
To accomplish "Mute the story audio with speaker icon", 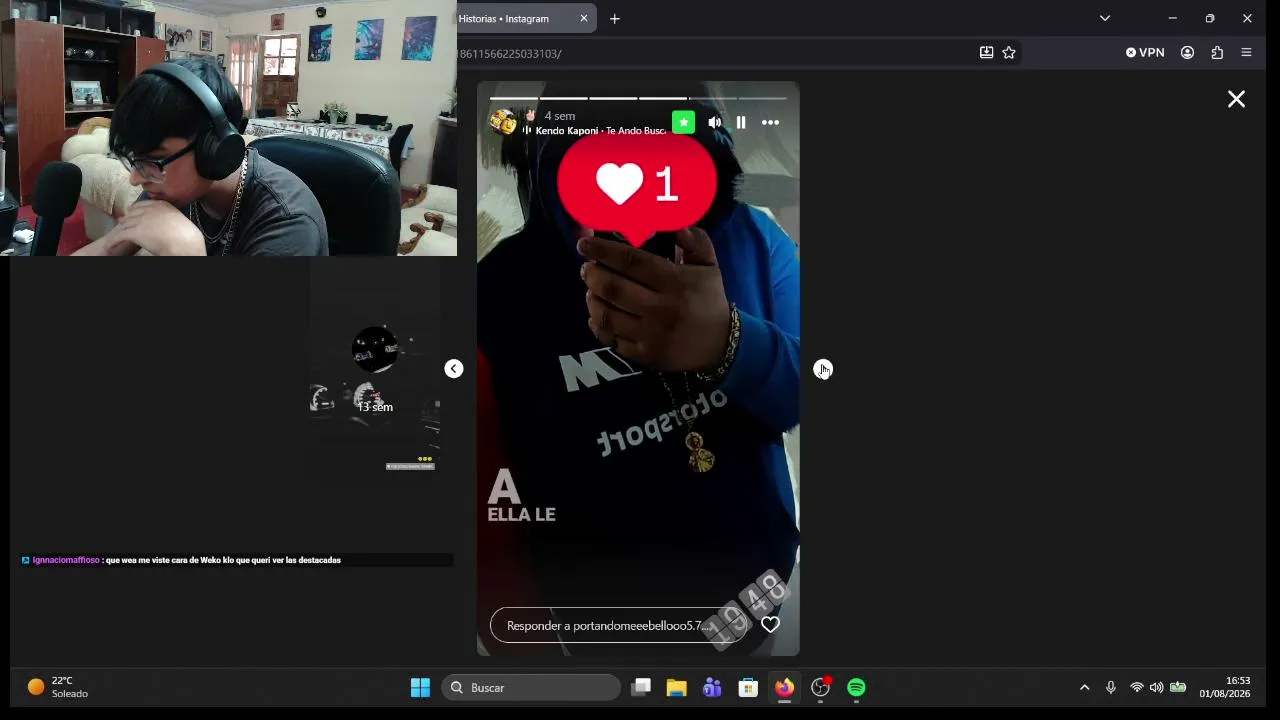I will pos(714,123).
